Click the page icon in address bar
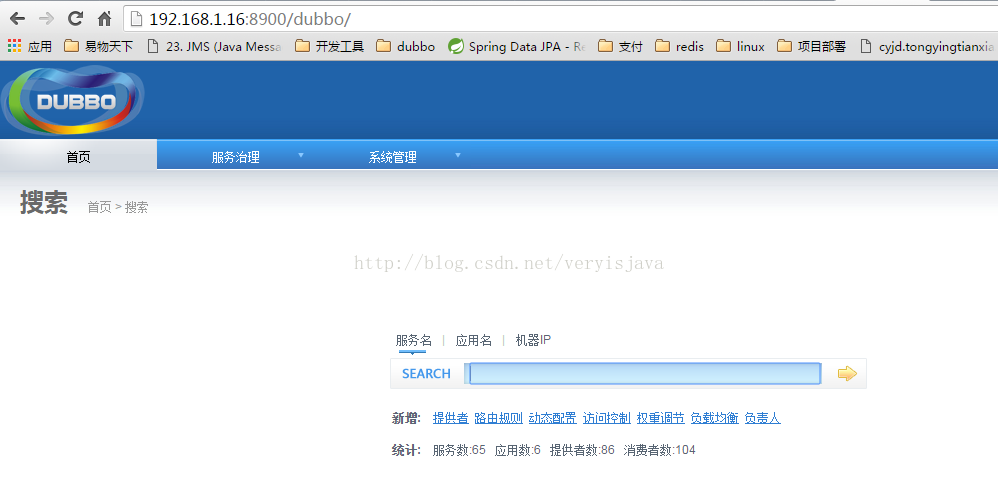998x504 pixels. (x=136, y=19)
